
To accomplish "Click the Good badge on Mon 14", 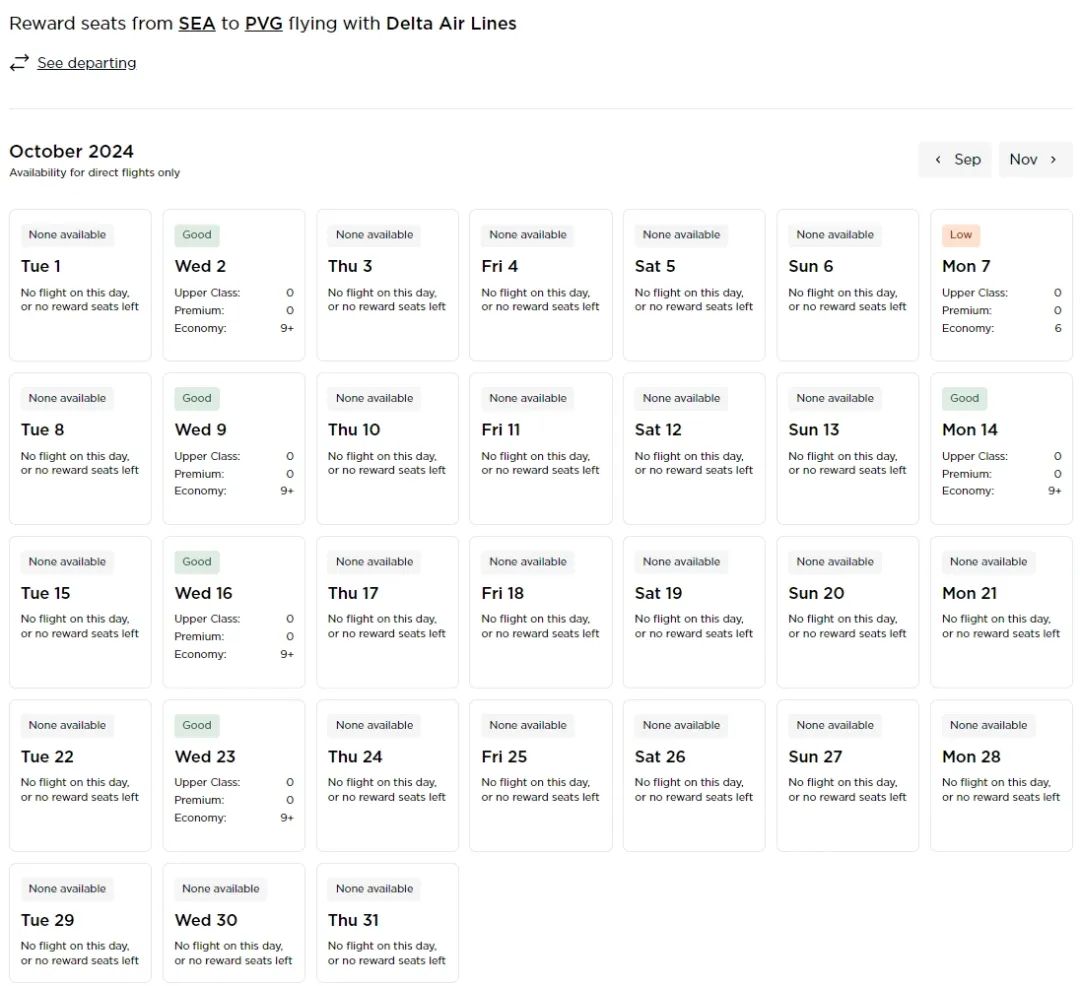I will pyautogui.click(x=964, y=398).
